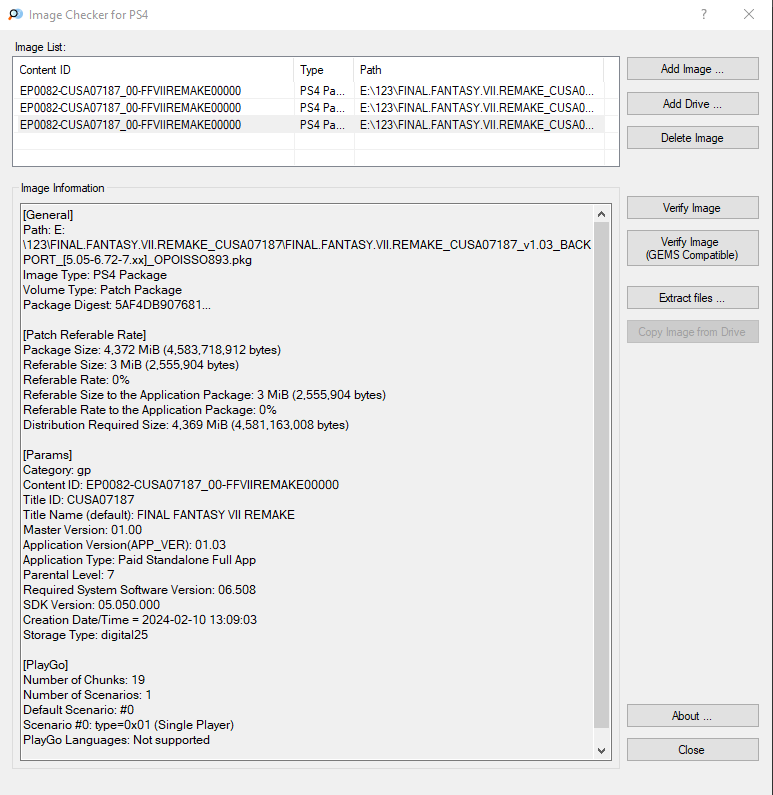This screenshot has height=795, width=773.
Task: Click Verify Image (GEMS Compatible)
Action: 692,248
